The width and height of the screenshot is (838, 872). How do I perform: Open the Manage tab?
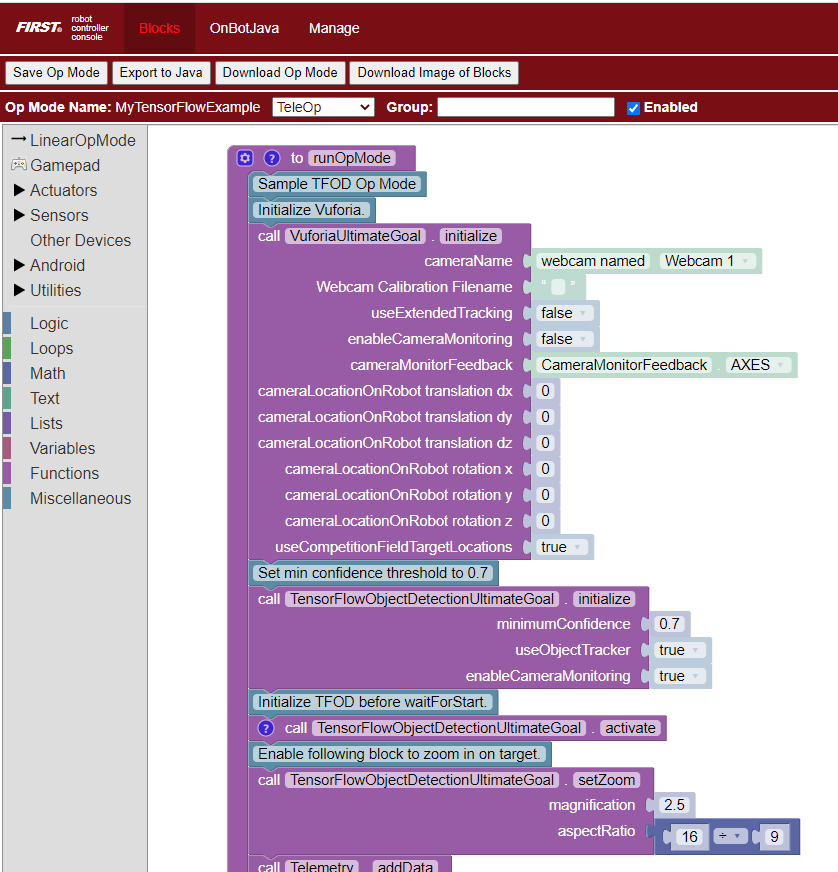pos(334,28)
